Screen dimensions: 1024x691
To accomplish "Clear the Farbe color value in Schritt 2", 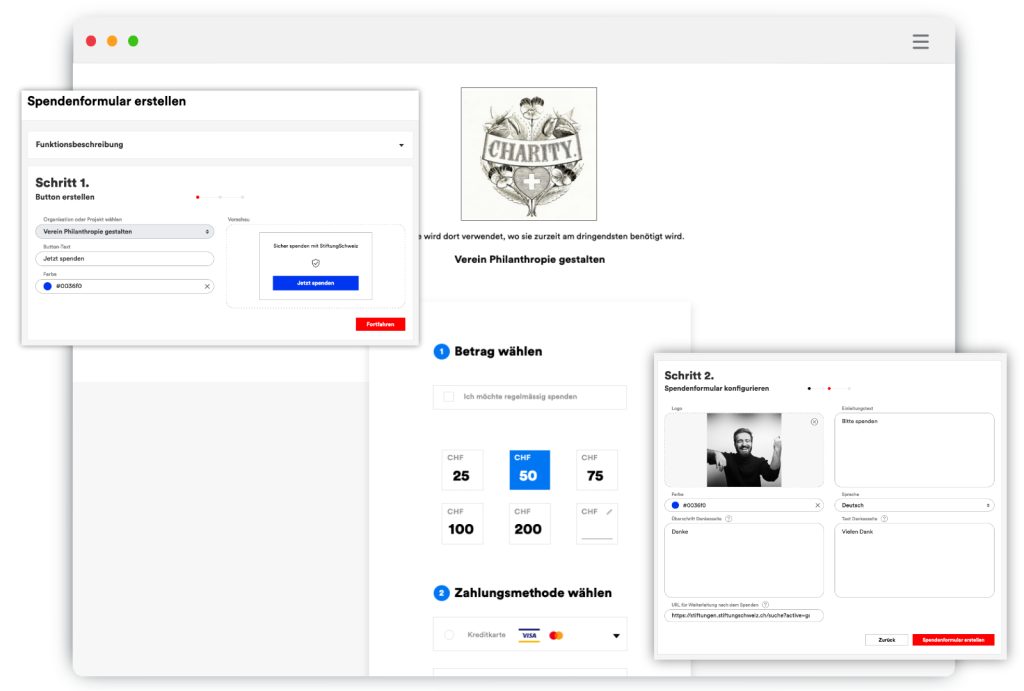I will [x=817, y=505].
